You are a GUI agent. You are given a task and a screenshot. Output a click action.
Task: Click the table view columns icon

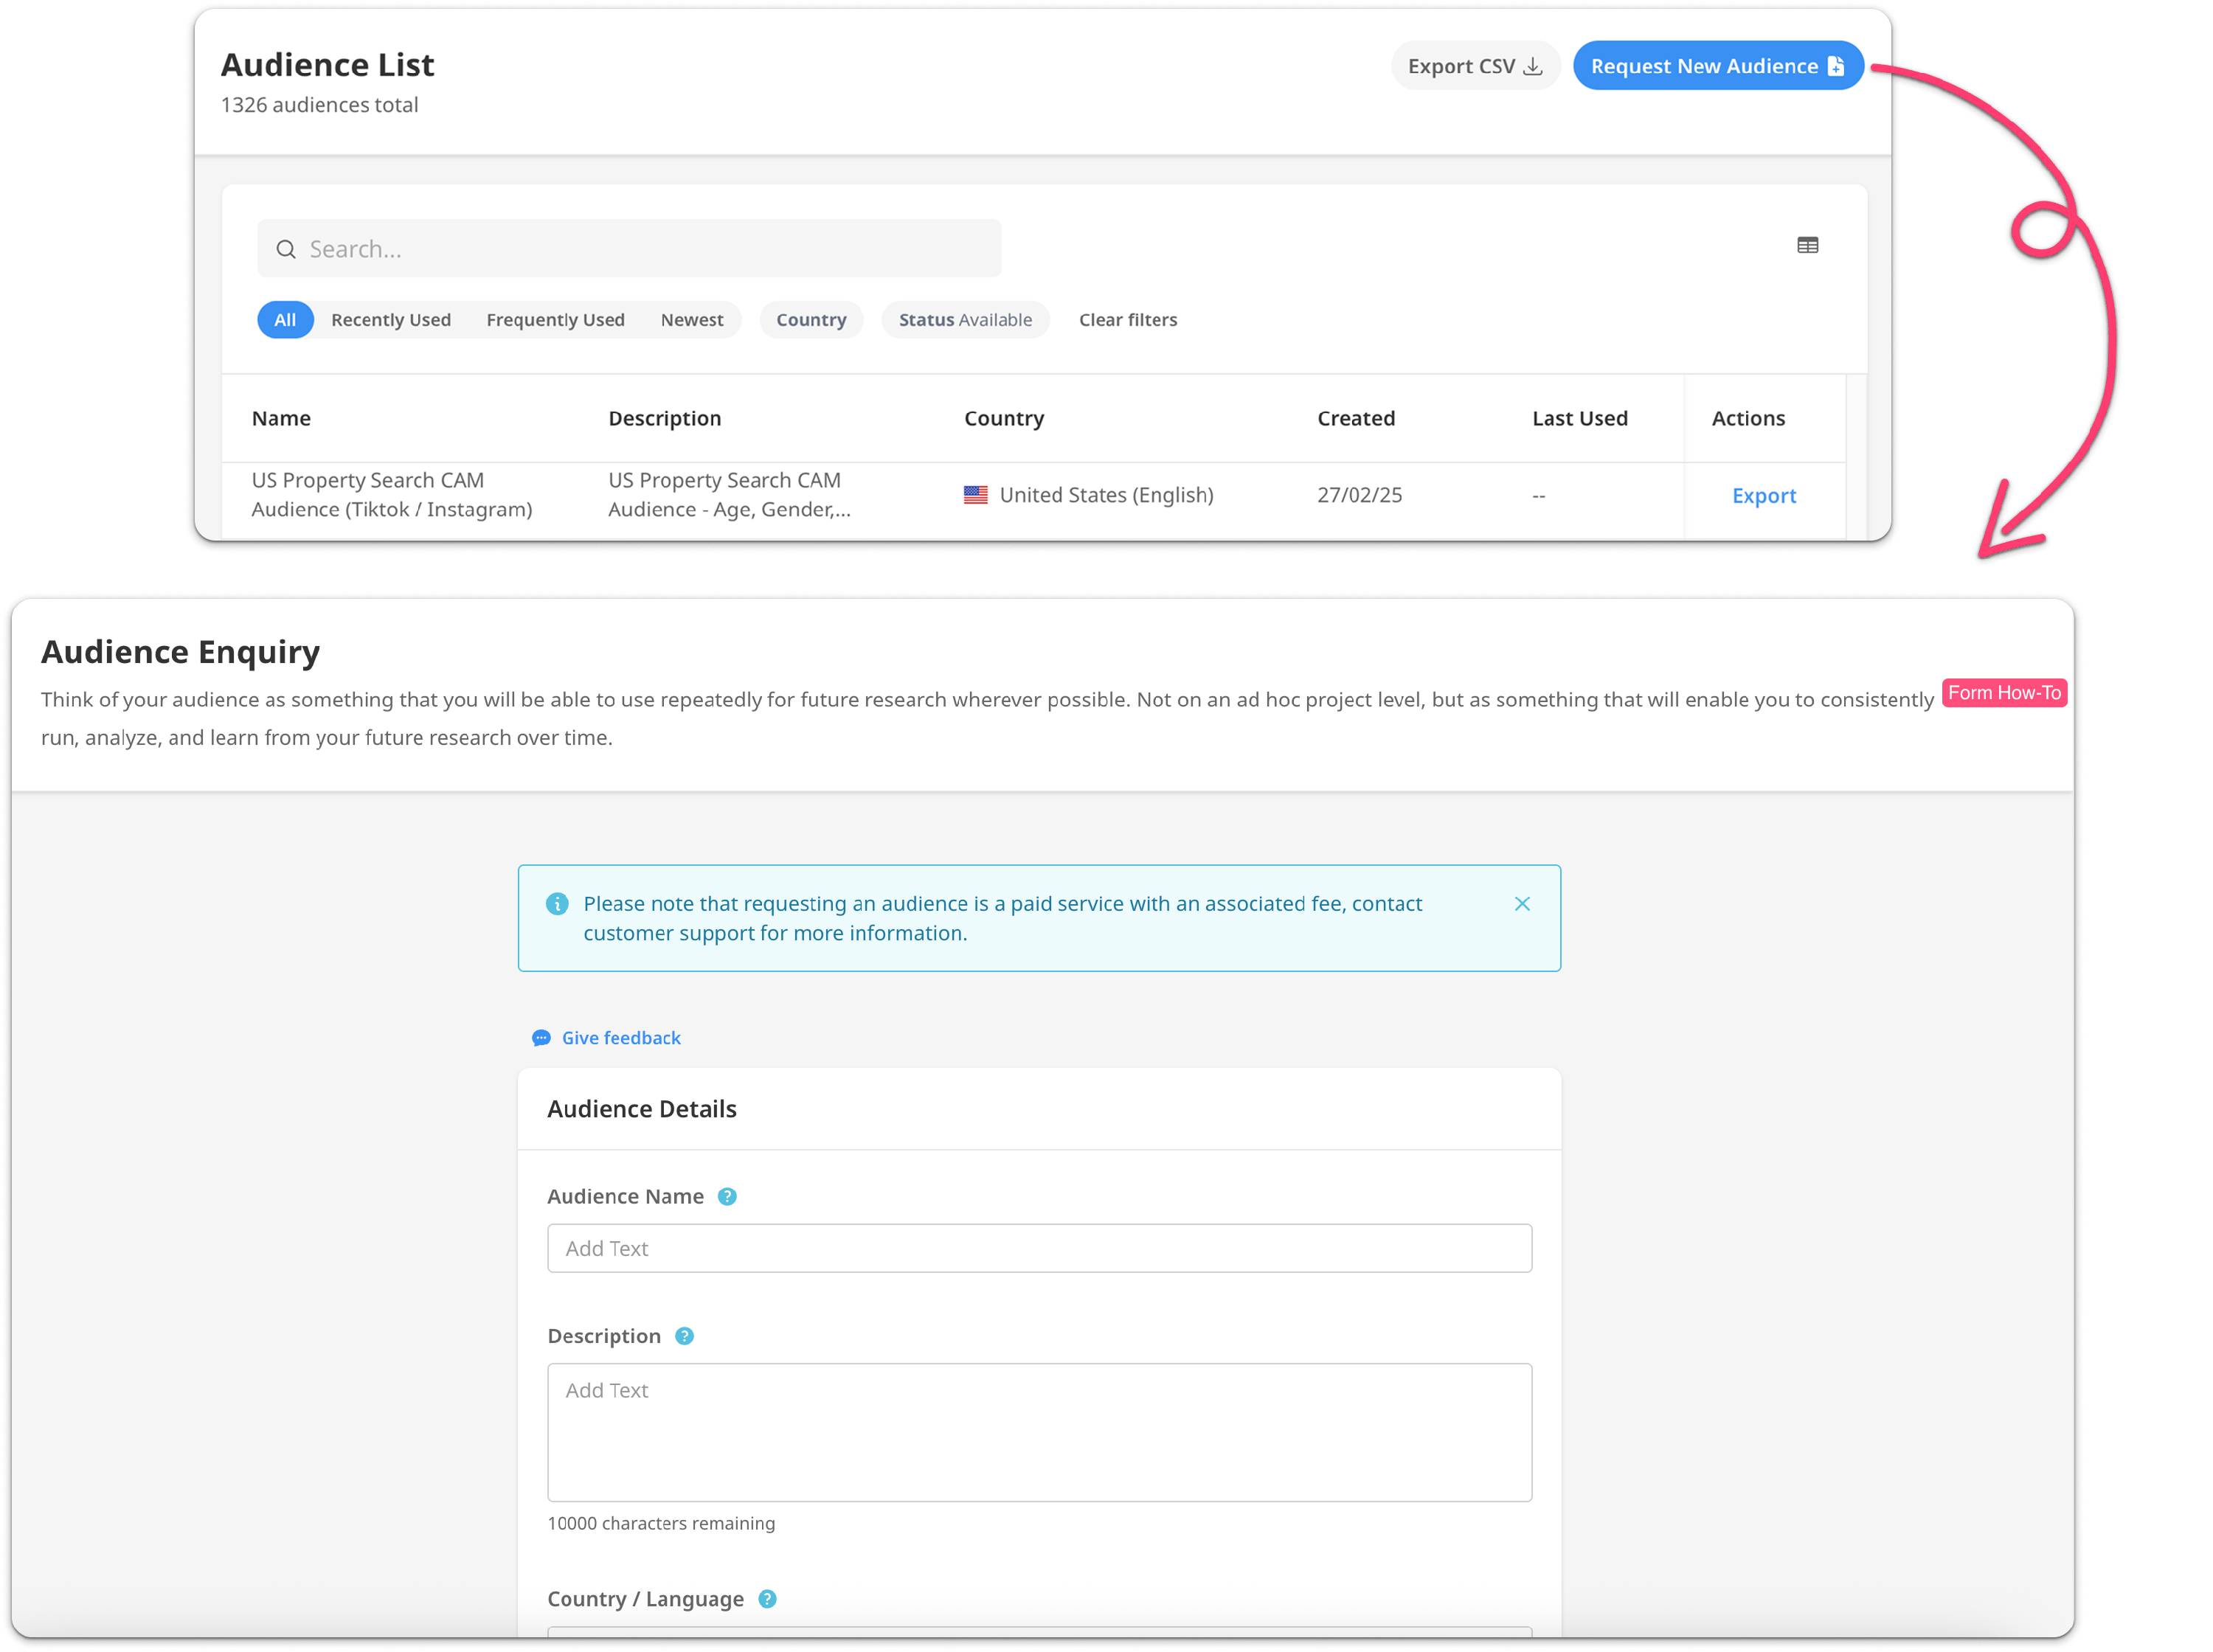[x=1806, y=245]
